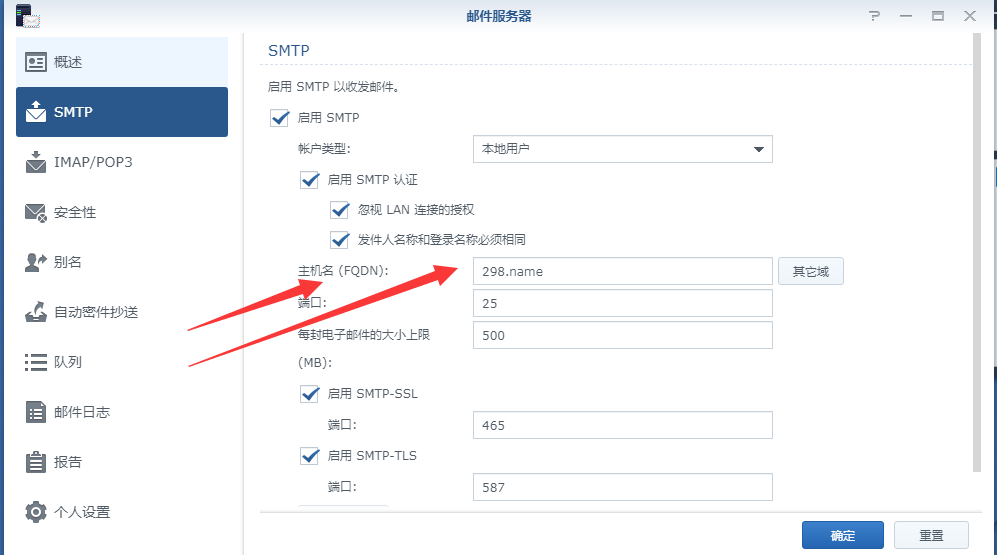Toggle 启用 SMTP-SSL checkbox
997x555 pixels.
310,394
